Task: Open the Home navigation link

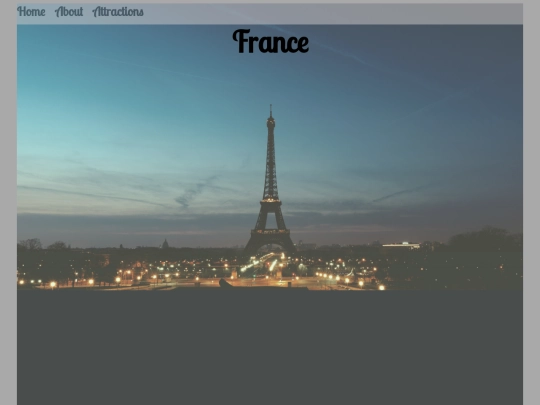Action: point(31,12)
